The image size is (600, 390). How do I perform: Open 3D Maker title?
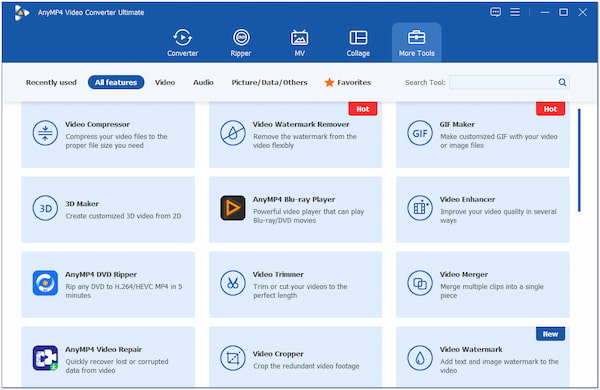82,204
